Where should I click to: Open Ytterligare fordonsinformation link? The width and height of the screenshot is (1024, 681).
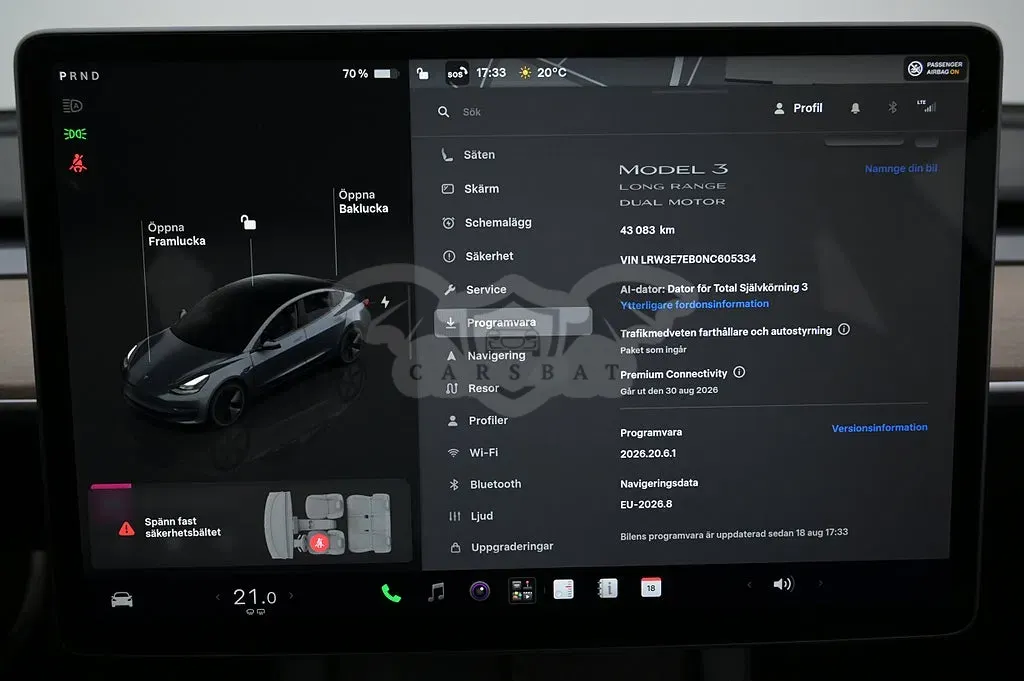pos(694,304)
